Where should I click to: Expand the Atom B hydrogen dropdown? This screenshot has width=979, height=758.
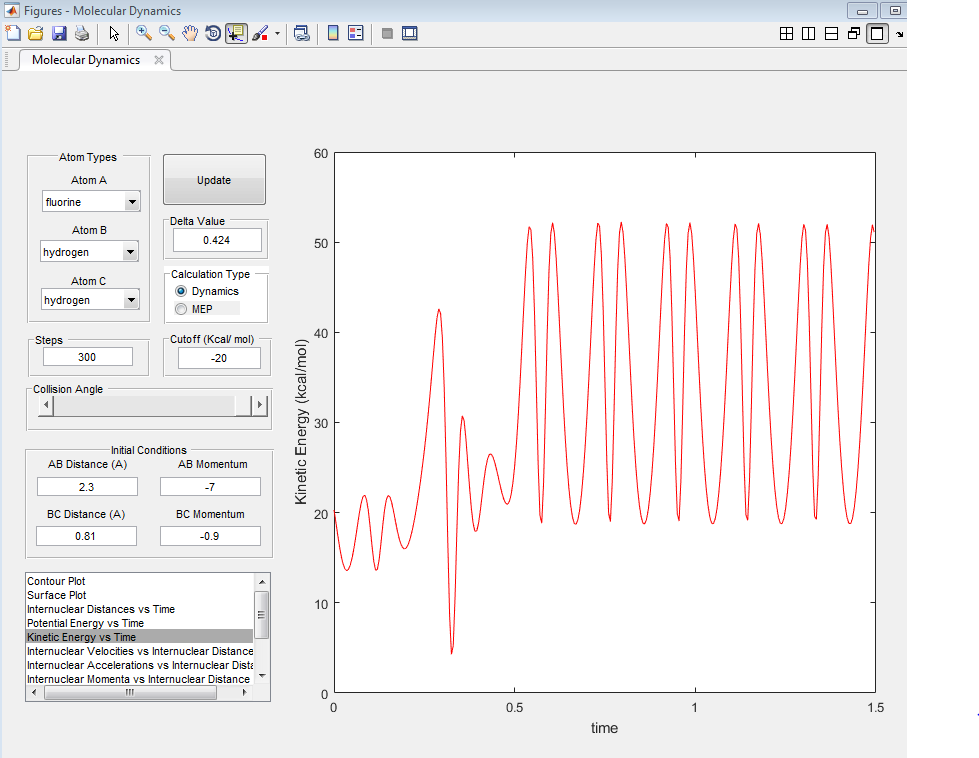coord(130,253)
